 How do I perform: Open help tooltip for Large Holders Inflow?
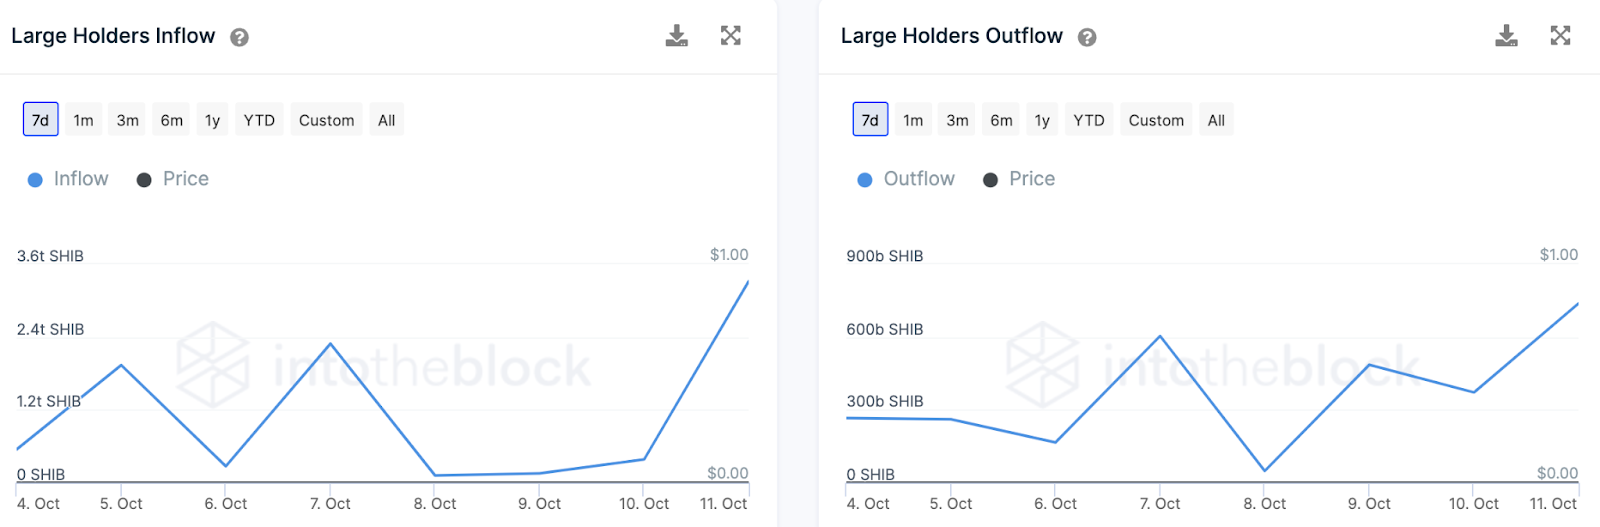tap(239, 38)
